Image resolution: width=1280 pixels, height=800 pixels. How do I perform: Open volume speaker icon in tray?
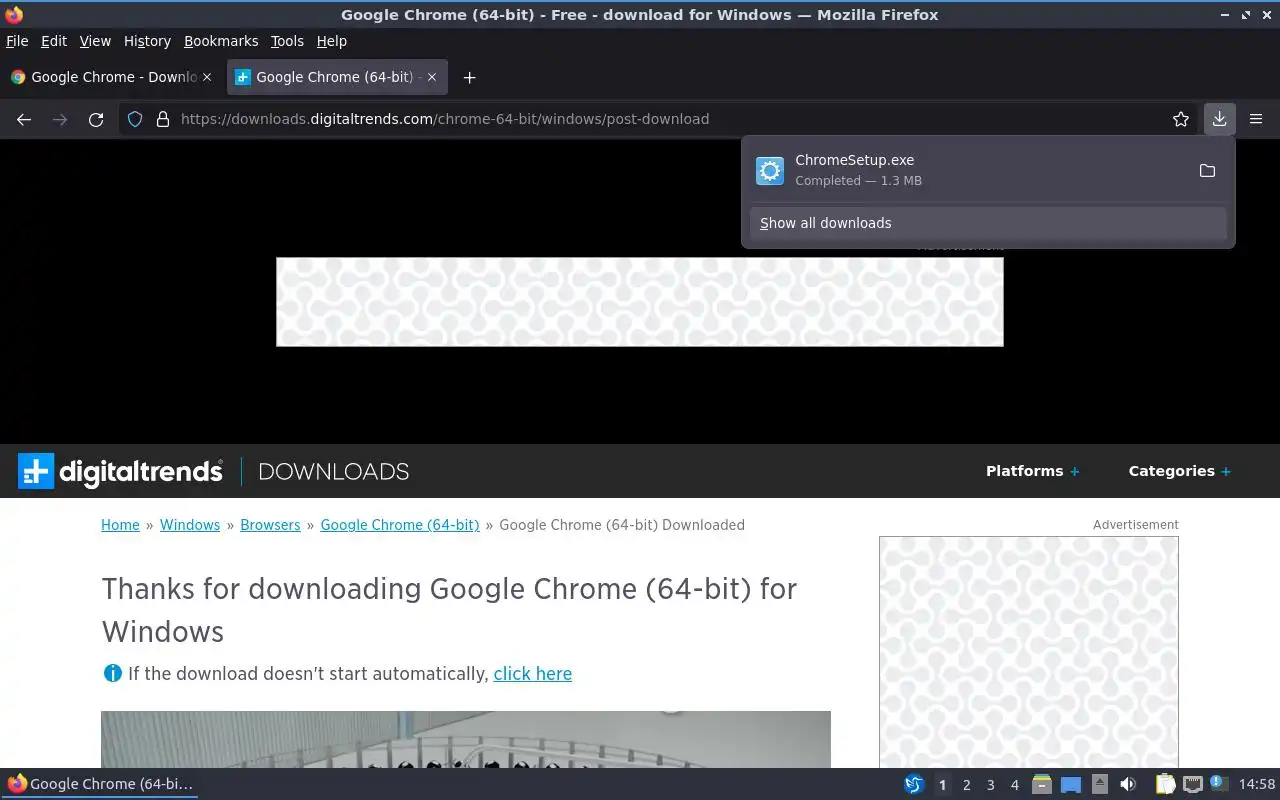point(1128,785)
